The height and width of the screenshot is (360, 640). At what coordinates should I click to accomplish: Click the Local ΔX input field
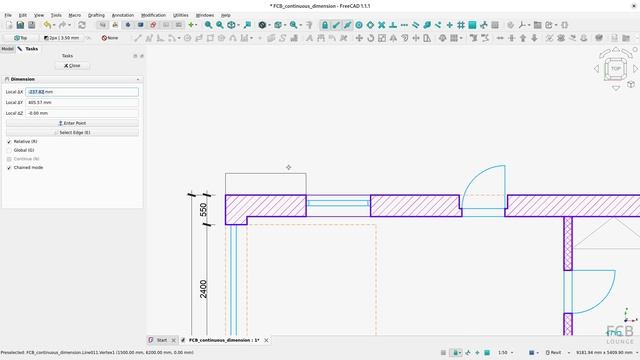pyautogui.click(x=82, y=92)
